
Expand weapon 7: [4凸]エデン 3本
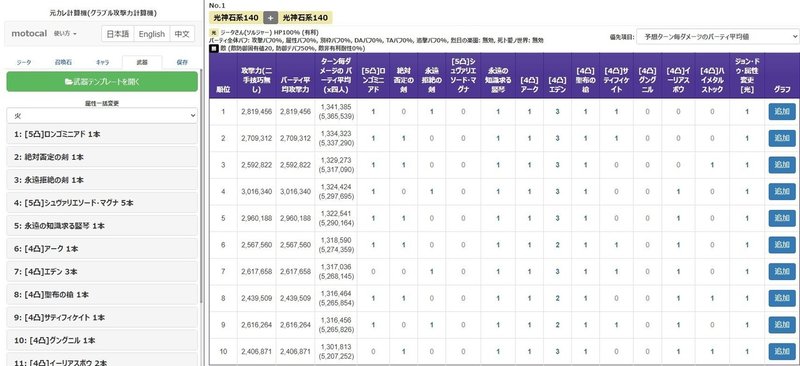pyautogui.click(x=102, y=272)
